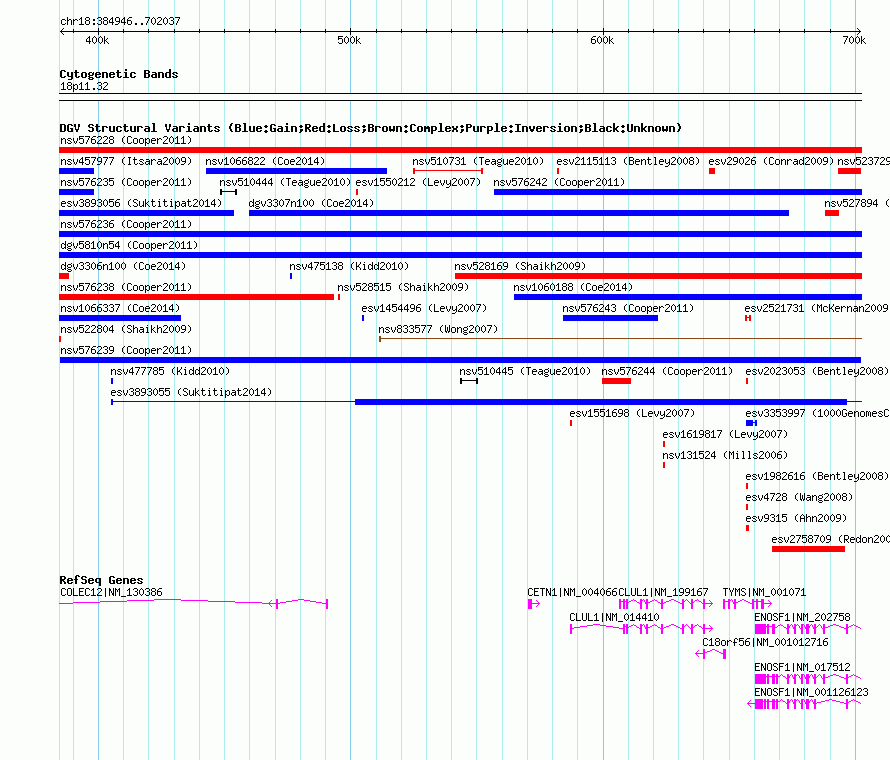The image size is (890, 760).
Task: Click esv2758709 (Redon) variant label
Action: [830, 539]
